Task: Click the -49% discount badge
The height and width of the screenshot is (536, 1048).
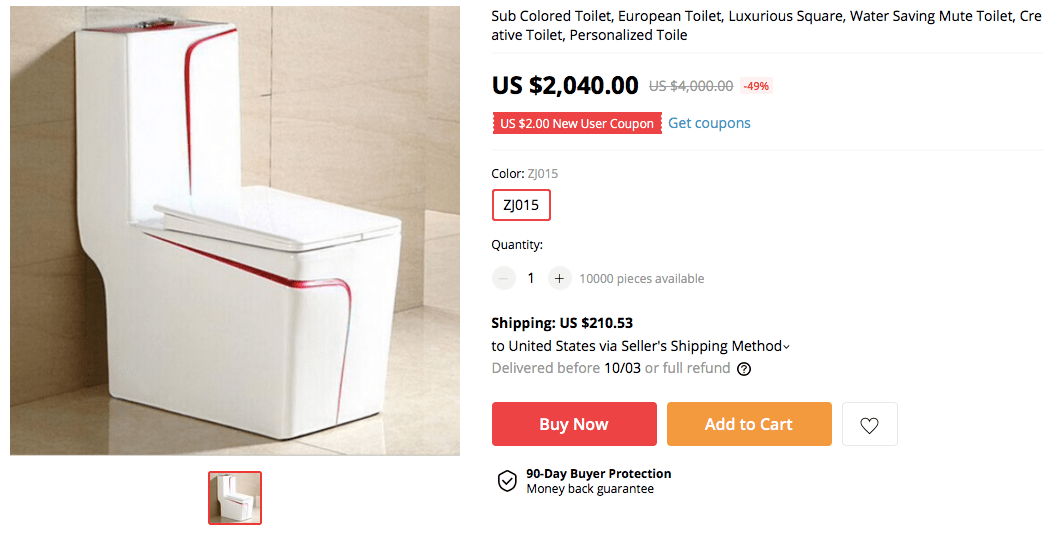Action: [756, 86]
